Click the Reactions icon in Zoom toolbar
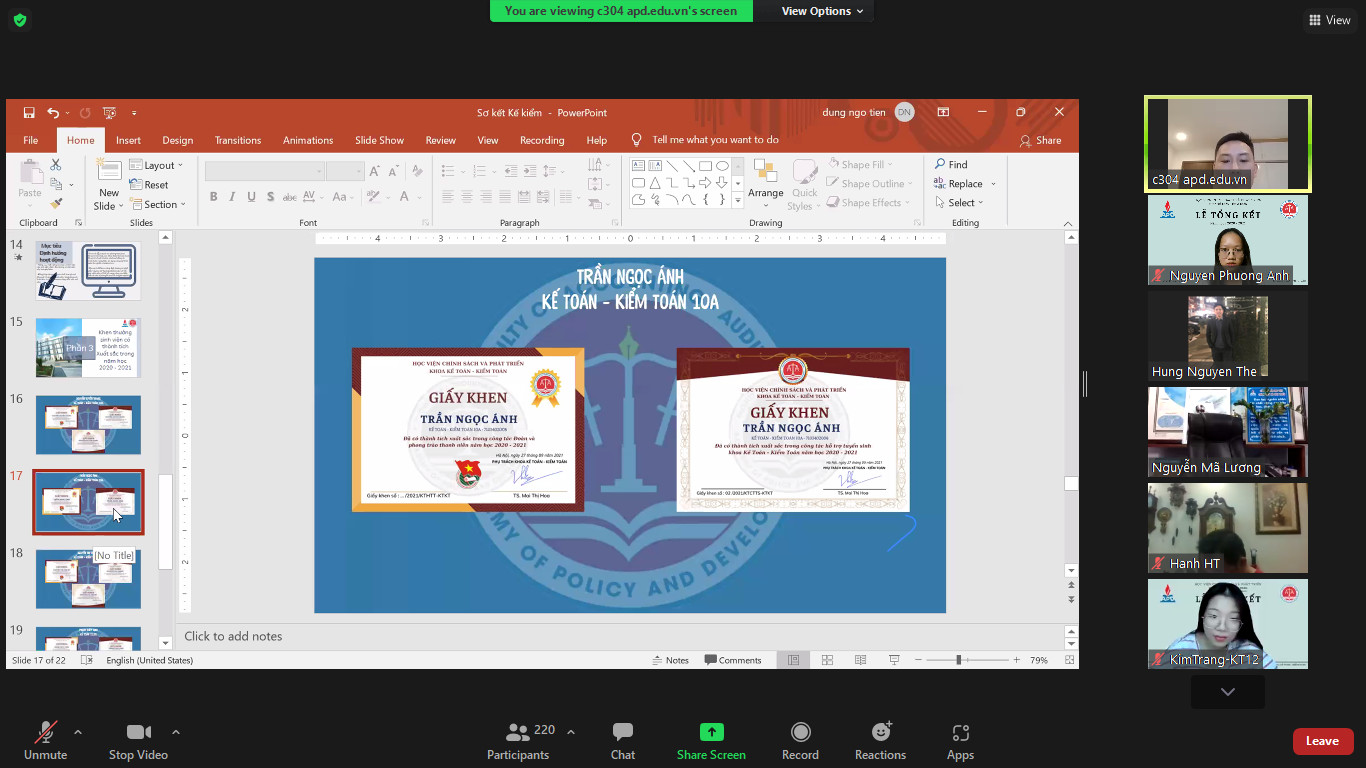1366x768 pixels. click(x=880, y=733)
